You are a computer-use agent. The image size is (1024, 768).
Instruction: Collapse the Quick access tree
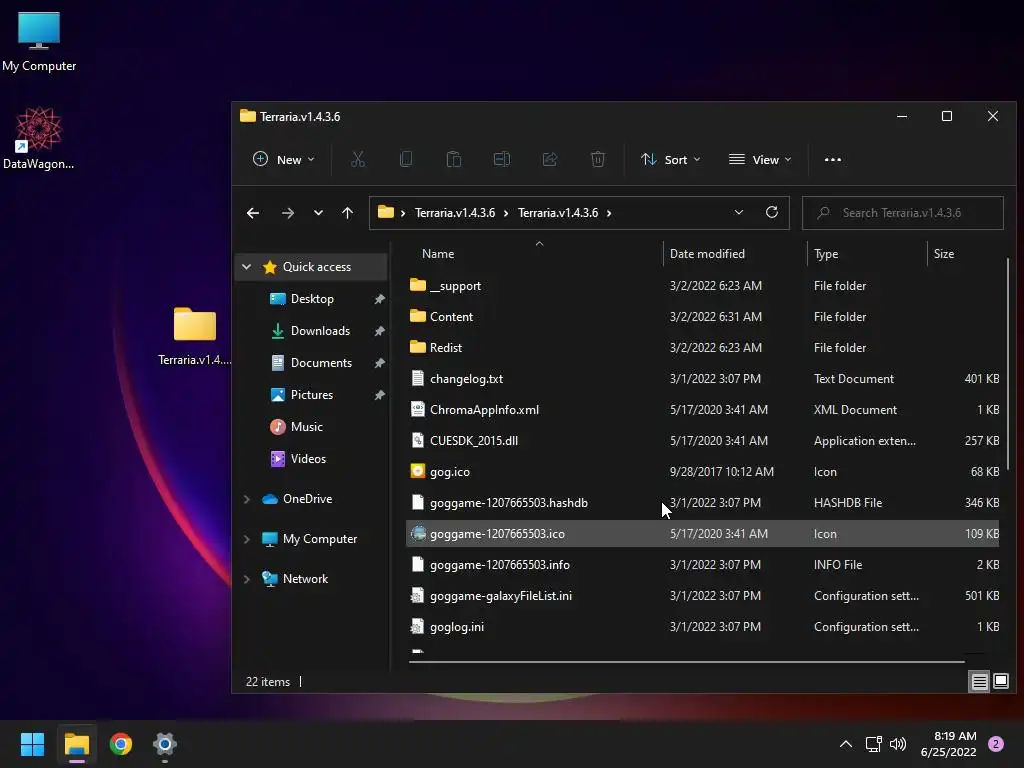click(x=246, y=266)
